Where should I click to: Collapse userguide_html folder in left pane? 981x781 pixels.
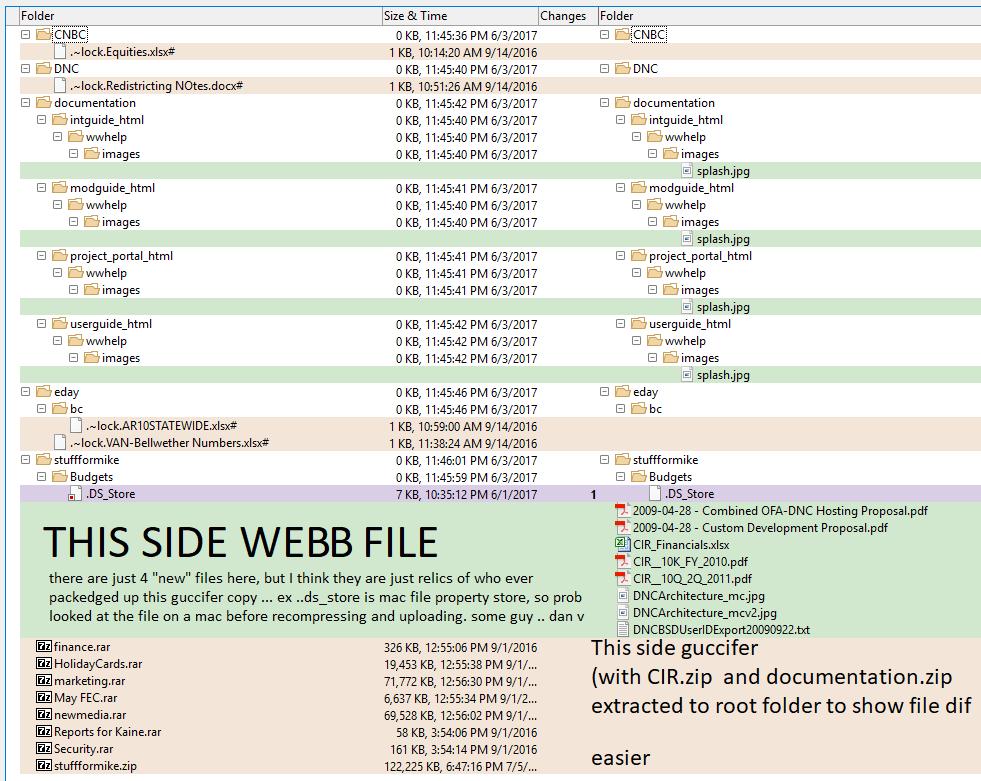click(41, 324)
